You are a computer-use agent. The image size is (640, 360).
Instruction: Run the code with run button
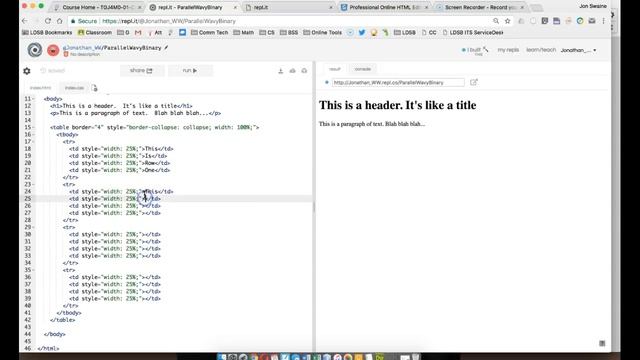(190, 71)
